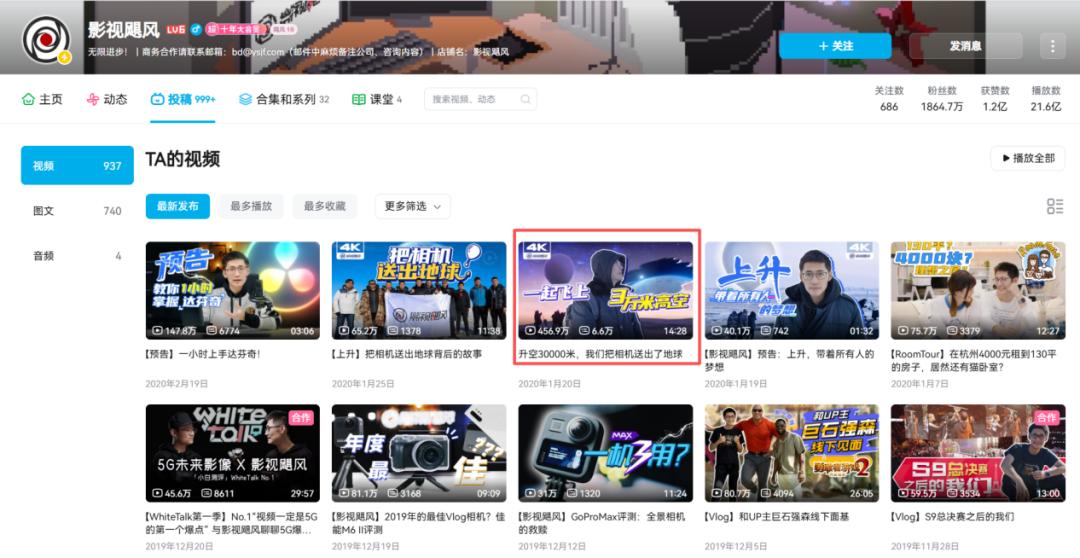Viewport: 1080px width, 558px height.
Task: Open thumbnail of 2019年度最佳Vlog相机 video
Action: (419, 453)
